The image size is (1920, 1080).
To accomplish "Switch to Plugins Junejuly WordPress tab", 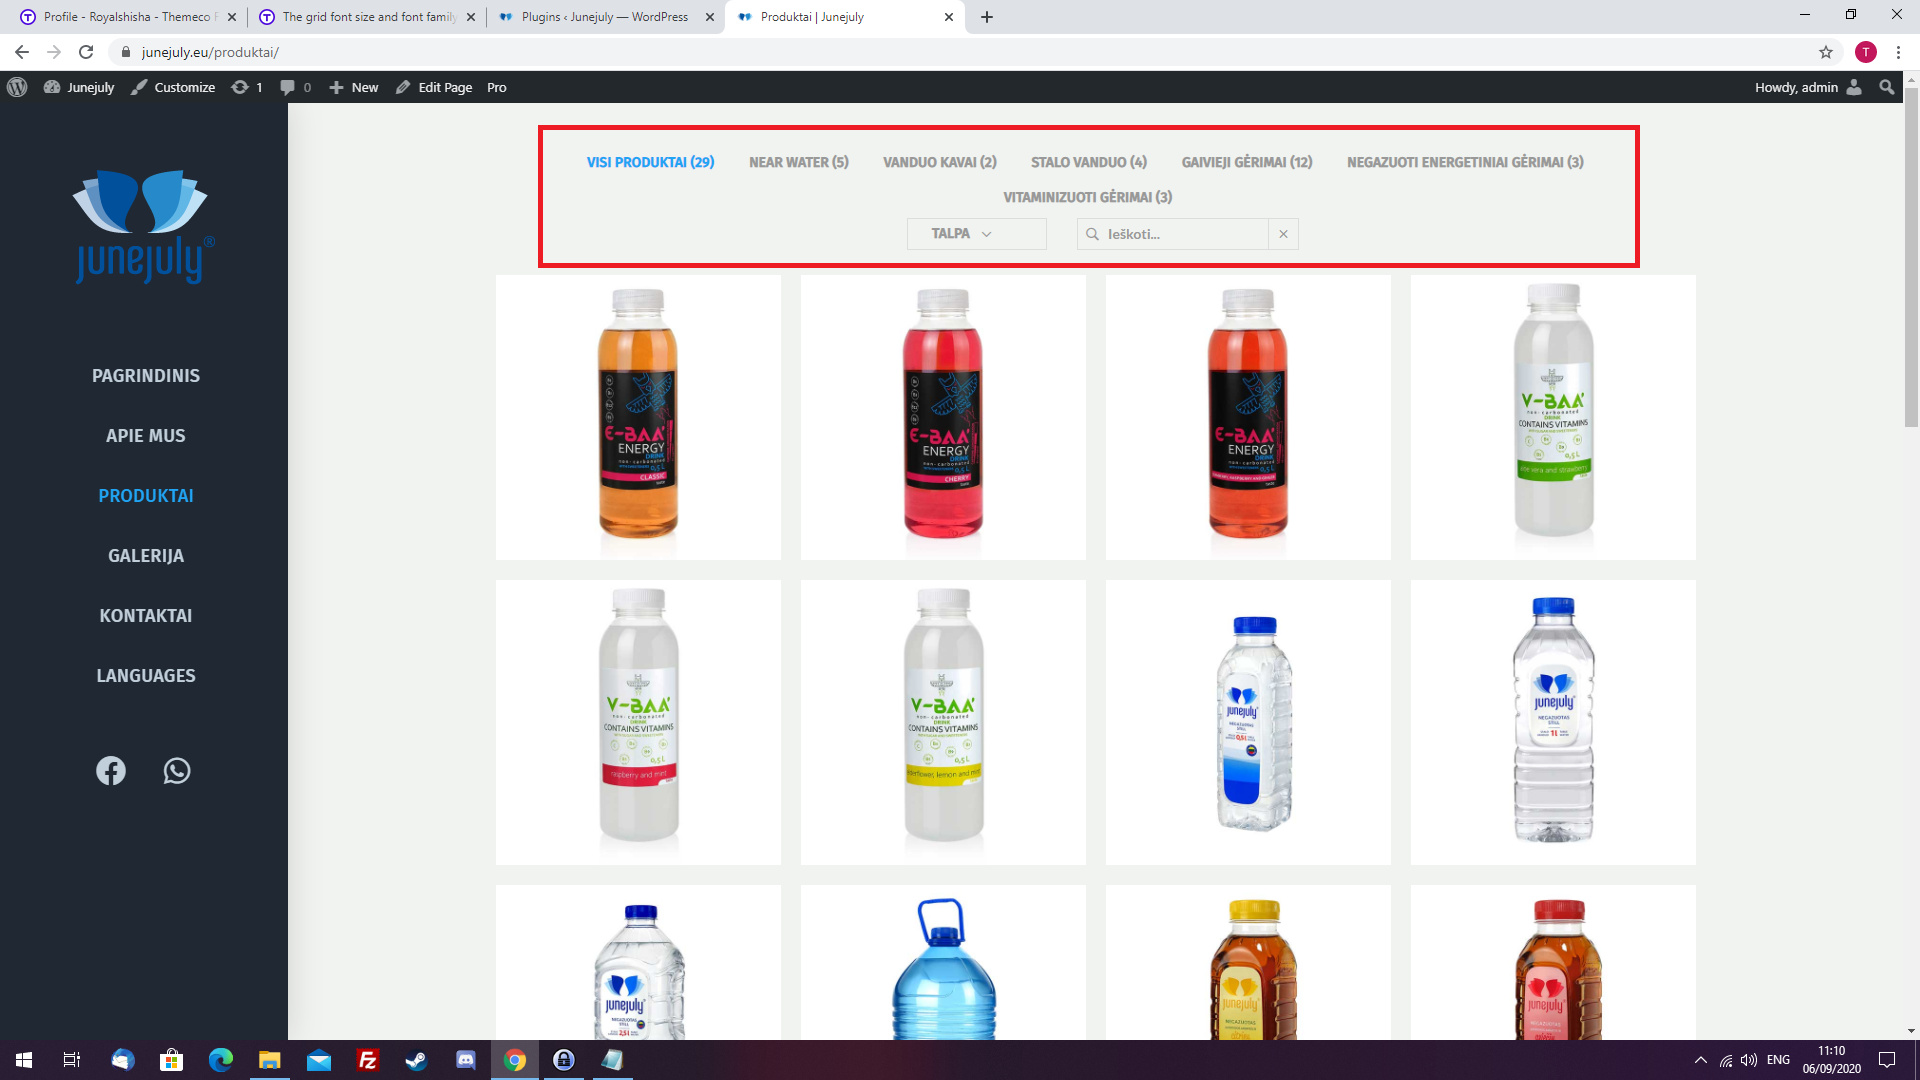I will click(606, 17).
